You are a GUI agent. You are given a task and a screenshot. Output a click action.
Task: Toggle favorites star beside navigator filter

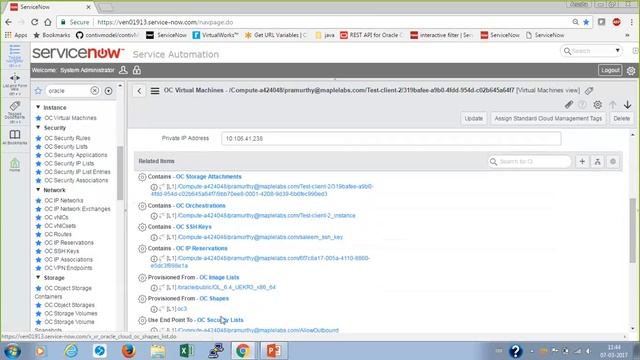38,91
